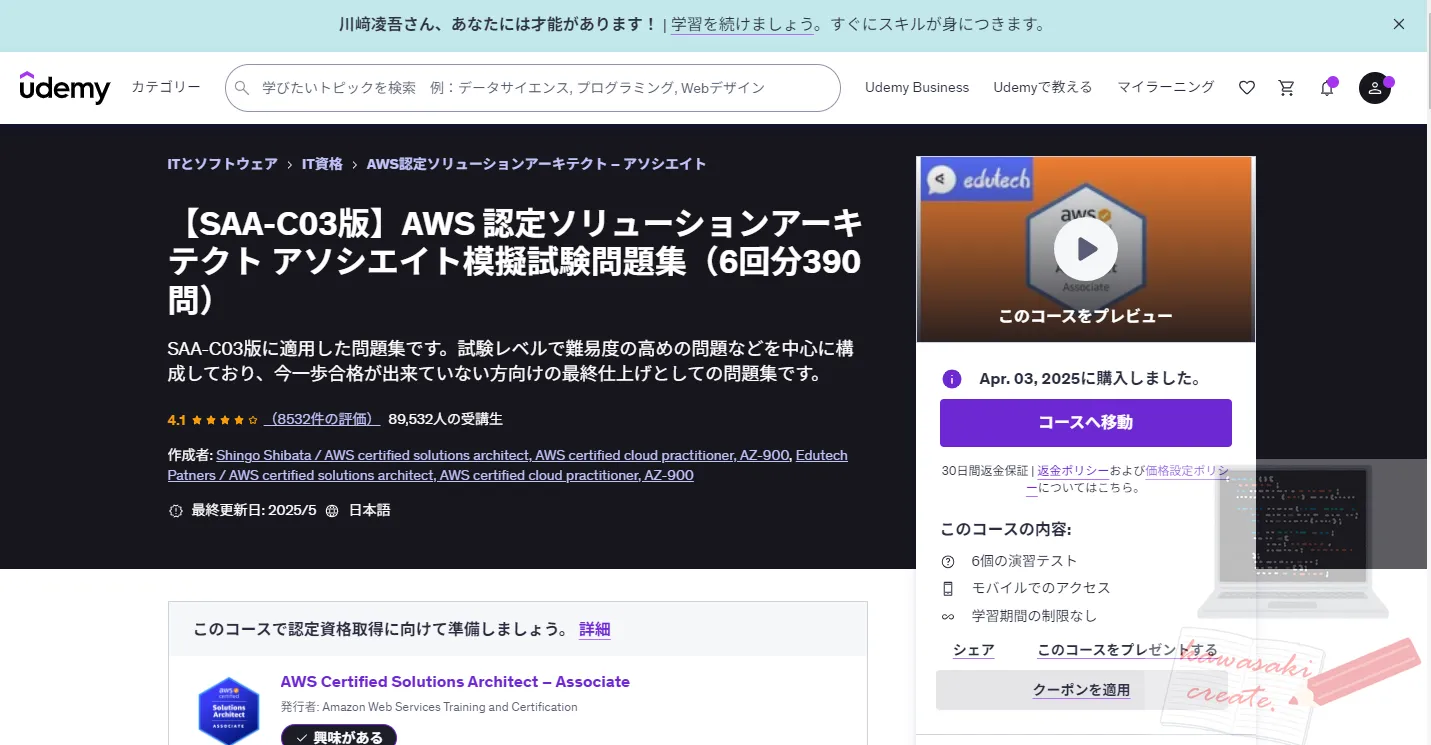Screen dimensions: 1431x745
Task: Click the course preview thumbnail image
Action: [x=1086, y=249]
